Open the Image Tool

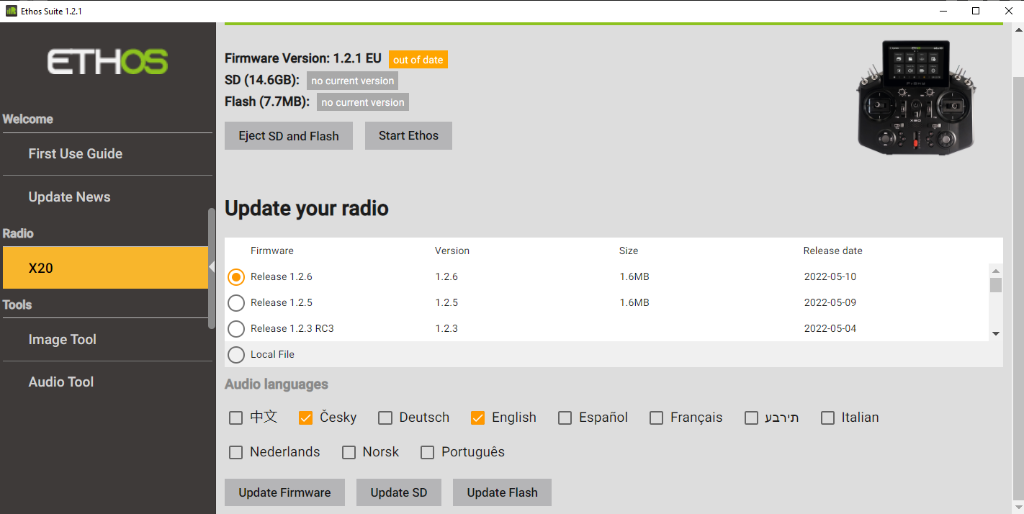[62, 340]
